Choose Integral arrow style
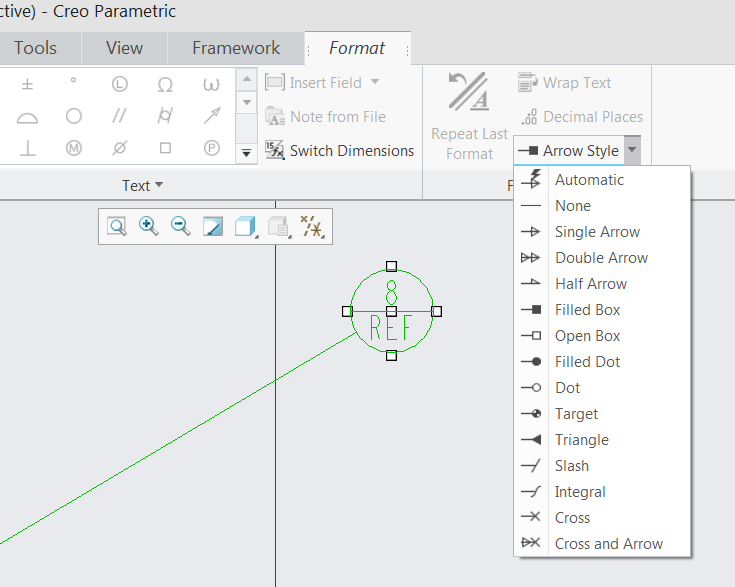735x587 pixels. (602, 492)
